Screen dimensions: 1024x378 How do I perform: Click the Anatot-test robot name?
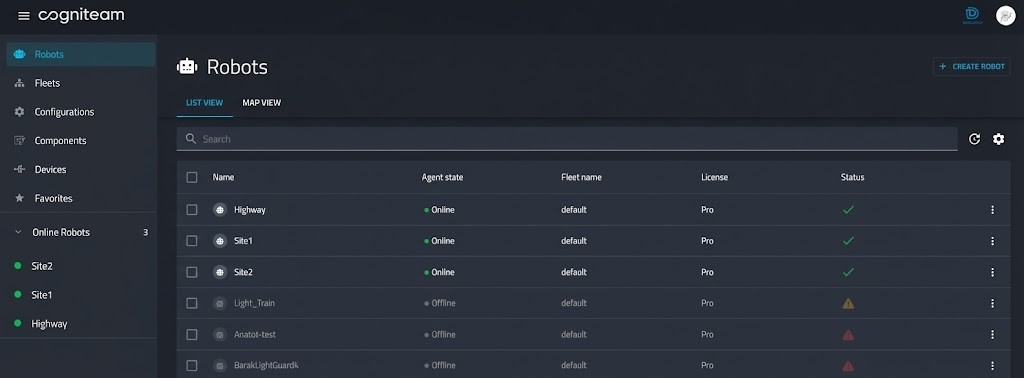255,334
